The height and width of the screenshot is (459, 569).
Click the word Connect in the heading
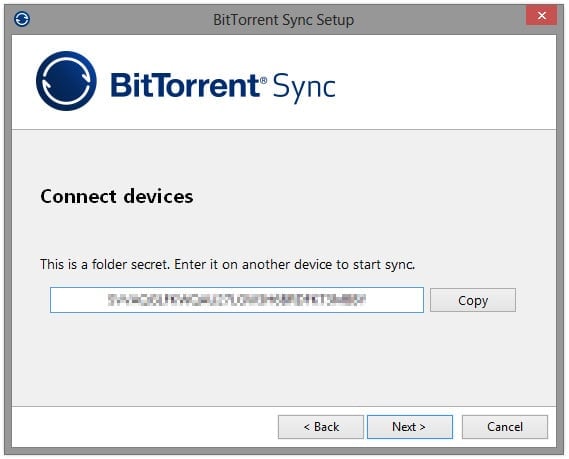(78, 196)
